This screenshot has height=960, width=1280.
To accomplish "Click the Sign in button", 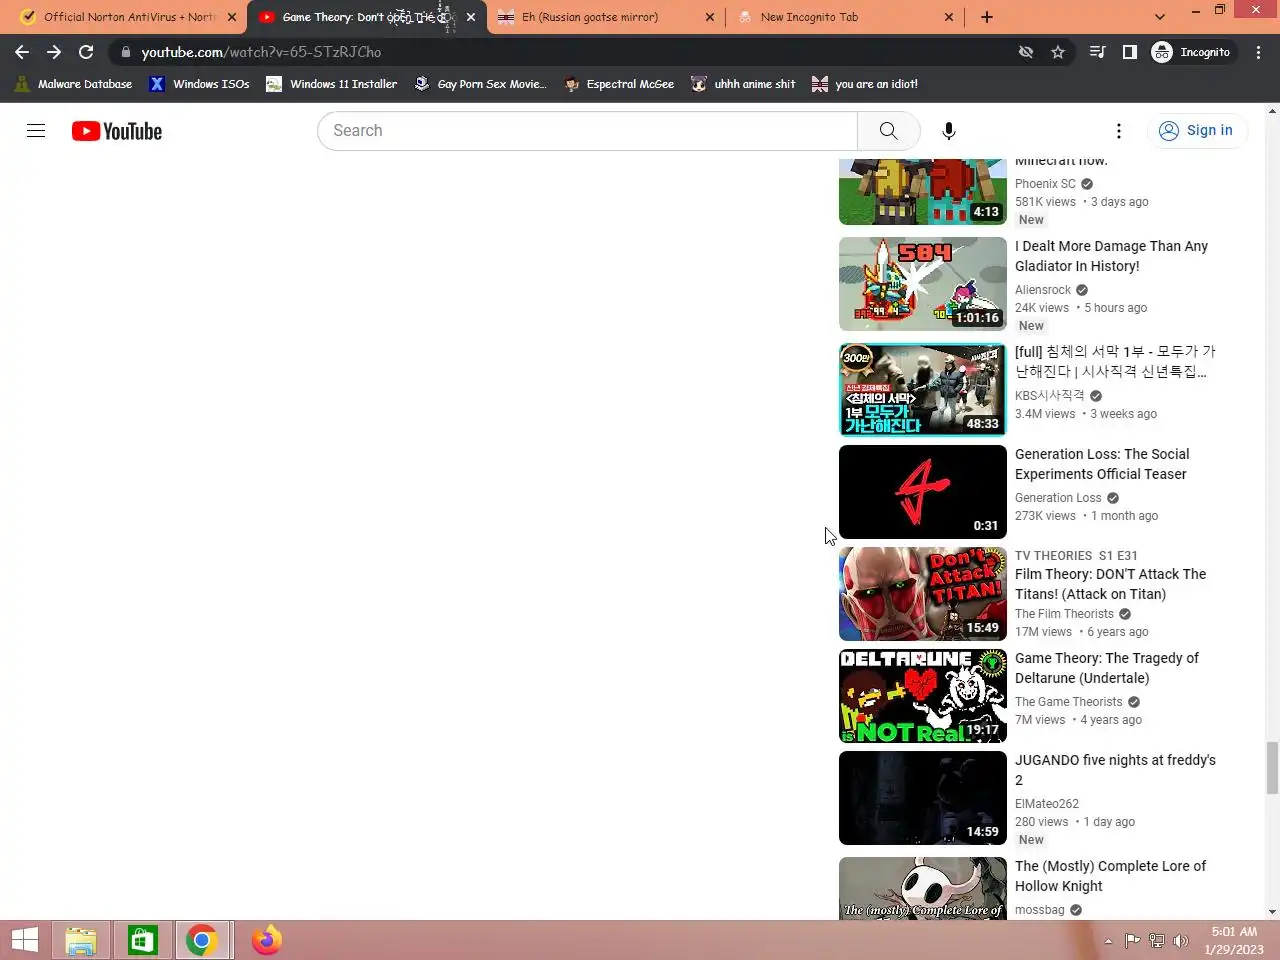I will (1196, 131).
